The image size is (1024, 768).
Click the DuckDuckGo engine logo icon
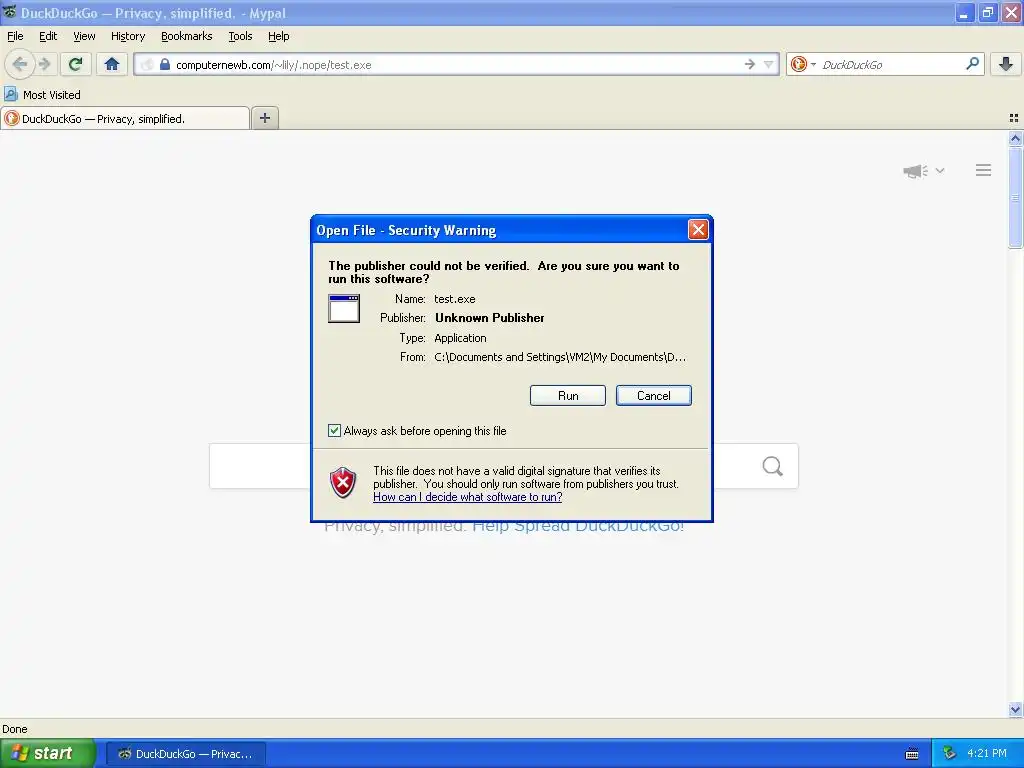coord(798,64)
